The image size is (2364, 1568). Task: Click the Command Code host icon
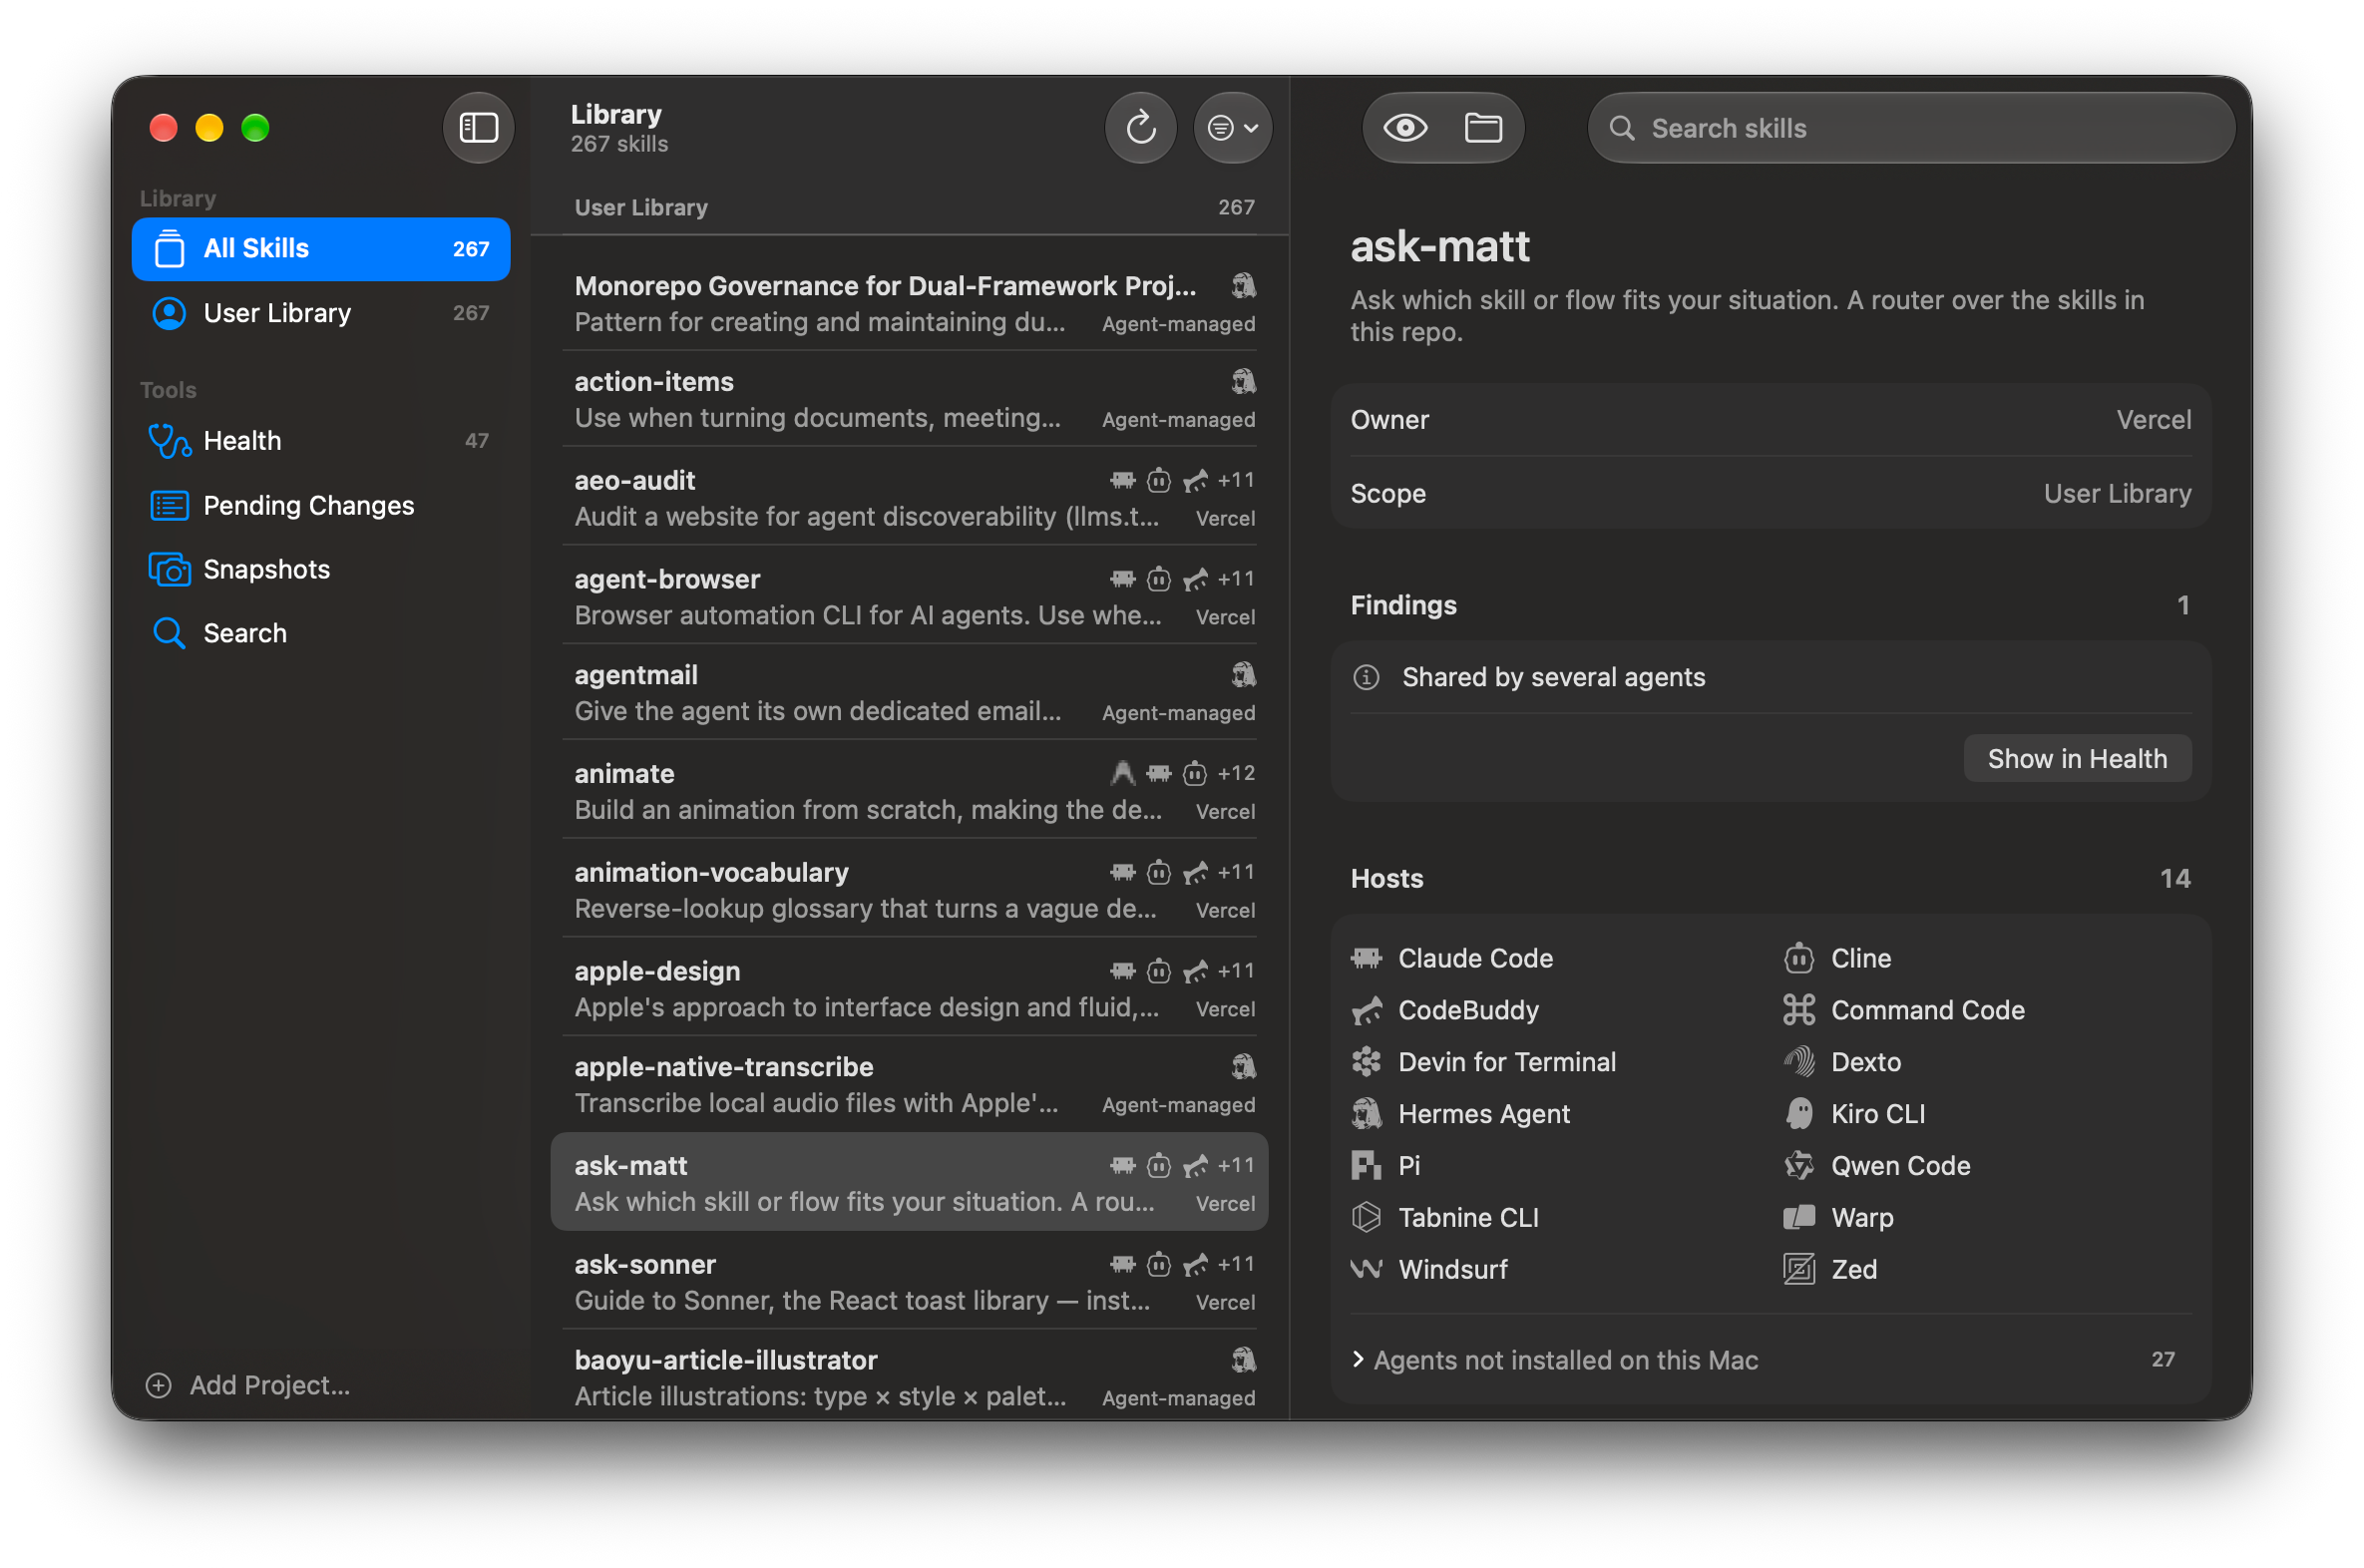click(1798, 1010)
